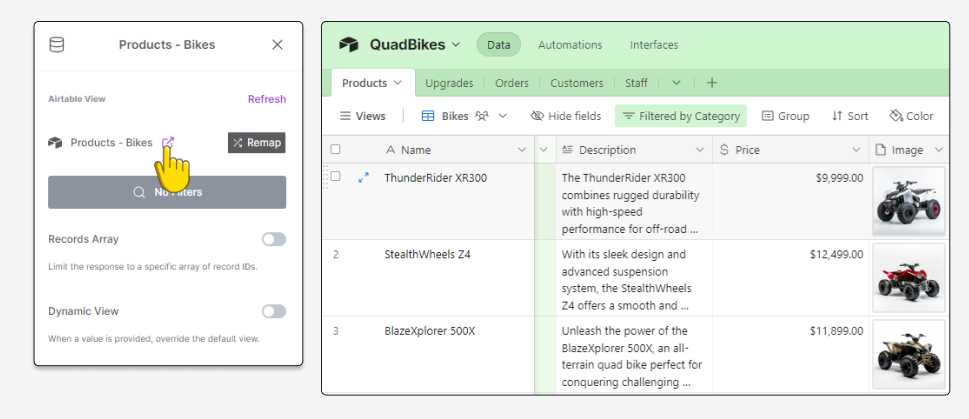Open the StealthWheels Z4 red bike image
The width and height of the screenshot is (969, 419).
click(908, 278)
